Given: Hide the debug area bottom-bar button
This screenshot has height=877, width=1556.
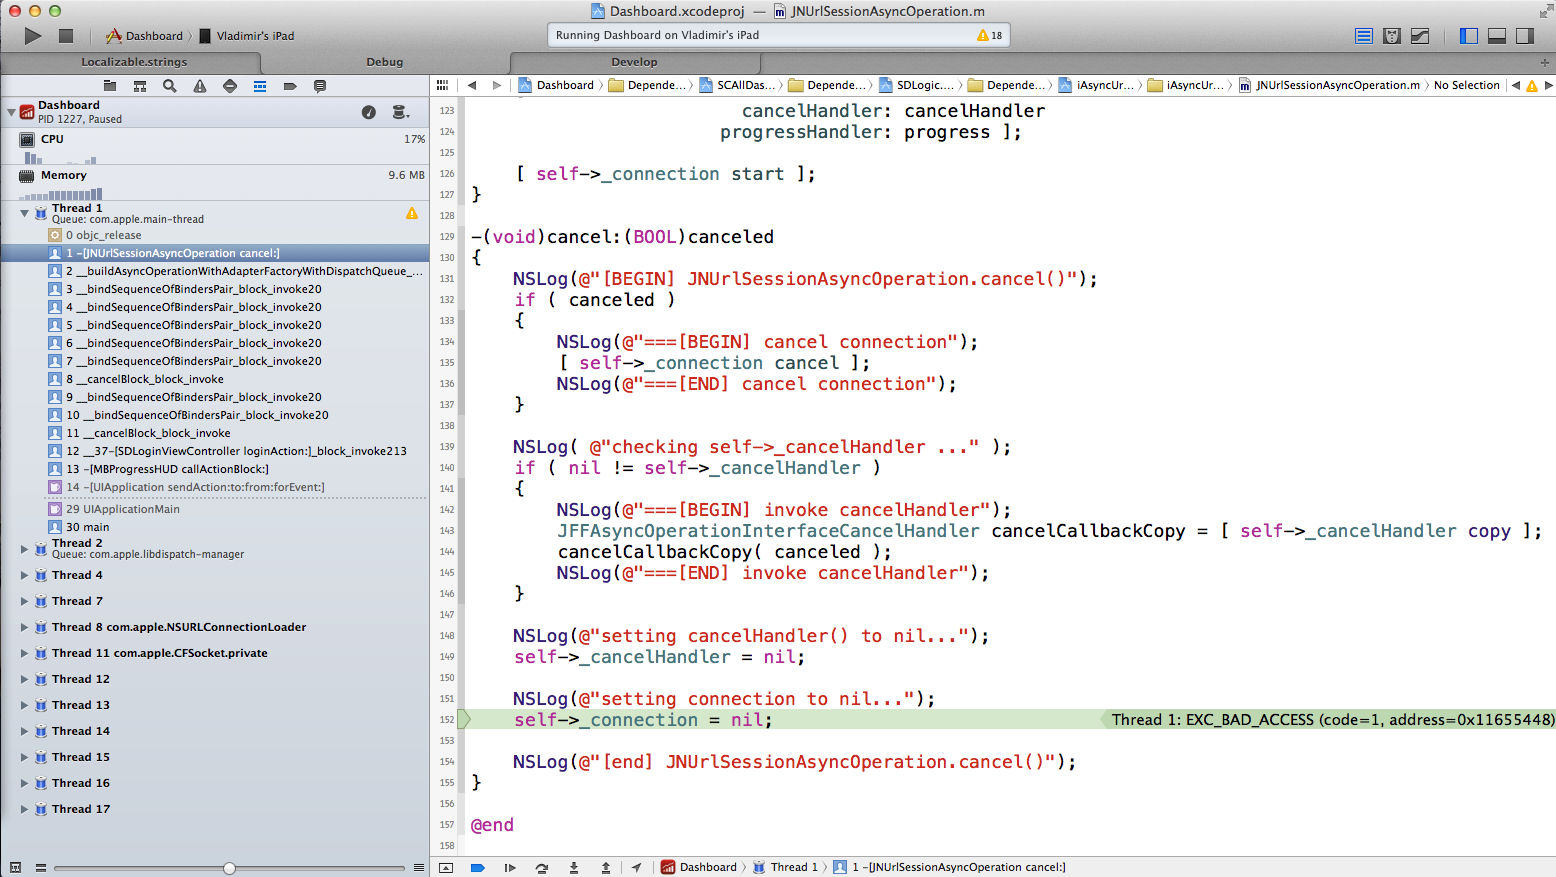Looking at the screenshot, I should (446, 868).
